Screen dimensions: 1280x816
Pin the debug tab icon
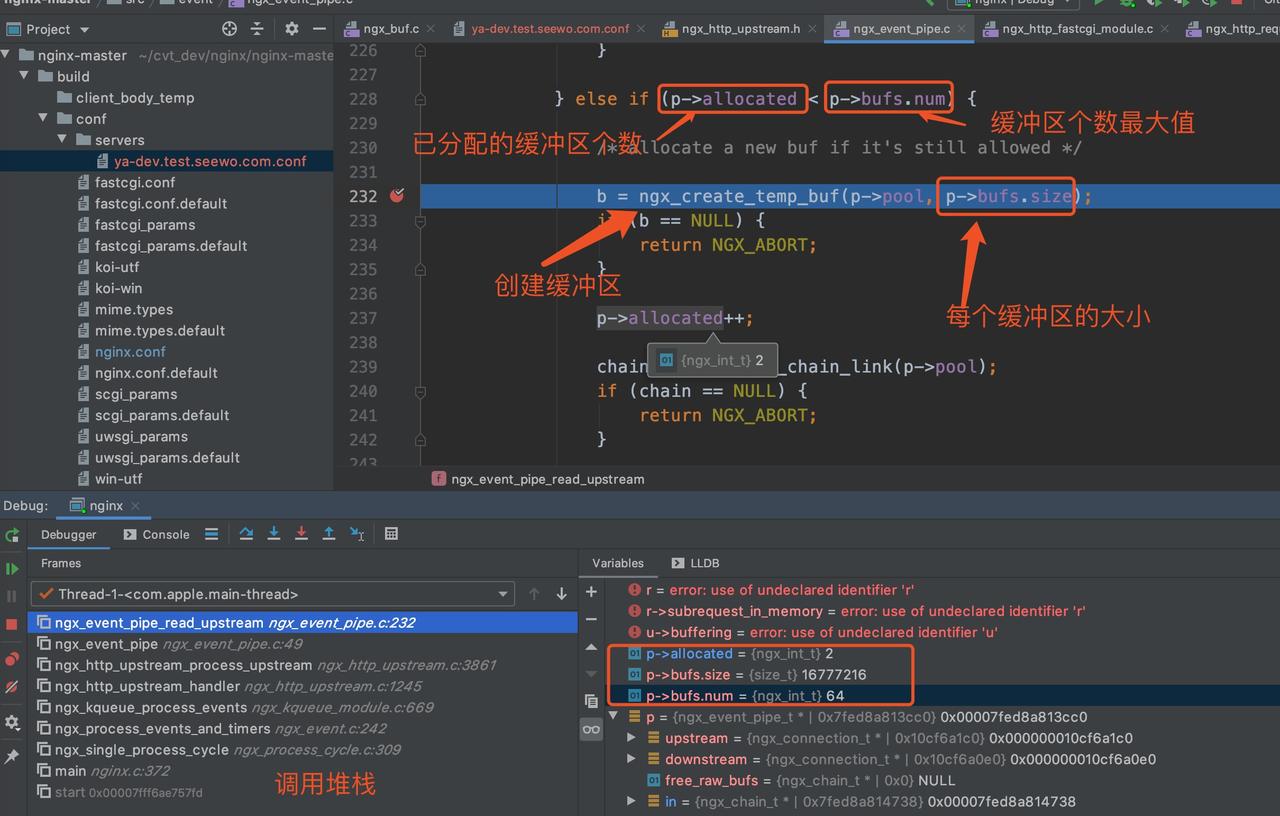click(x=12, y=757)
